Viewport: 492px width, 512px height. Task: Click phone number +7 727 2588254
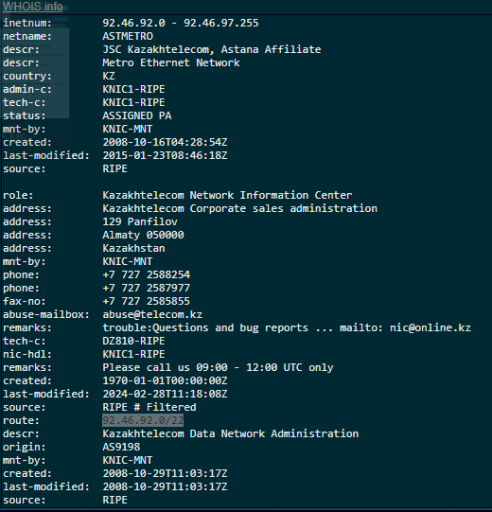pyautogui.click(x=146, y=275)
